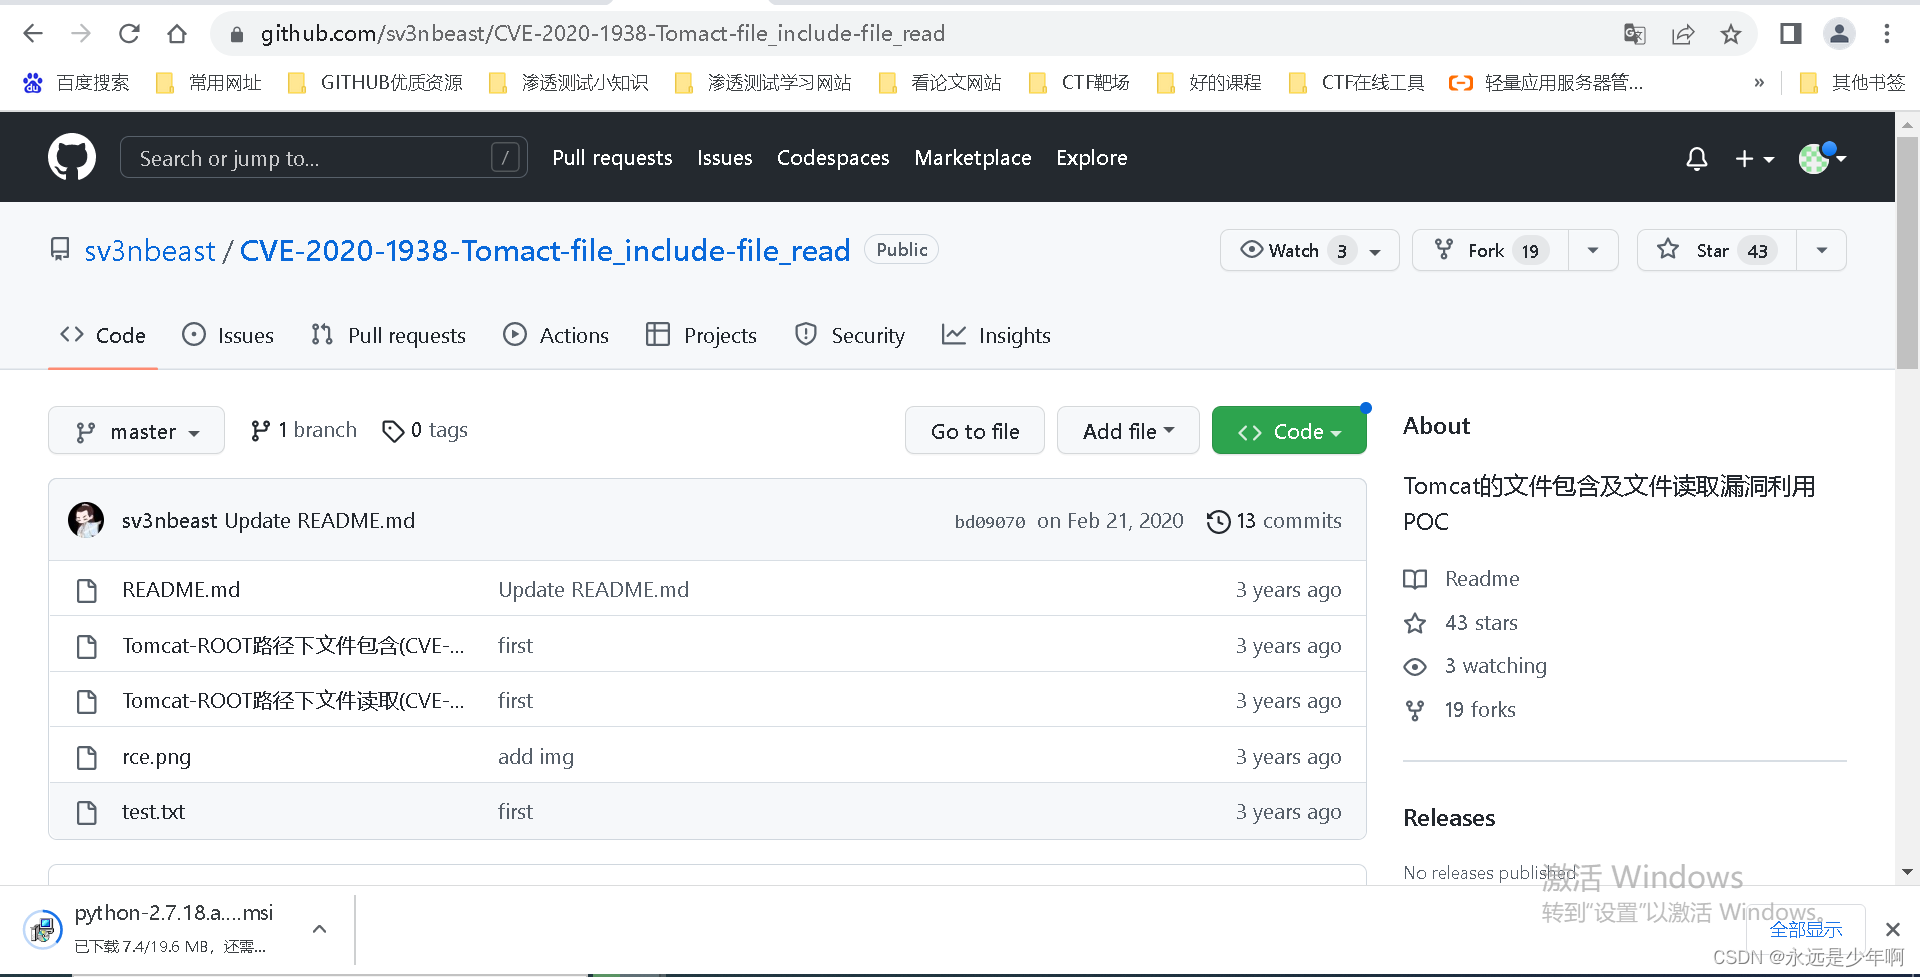The image size is (1920, 977).
Task: Select the Security tab
Action: [x=850, y=335]
